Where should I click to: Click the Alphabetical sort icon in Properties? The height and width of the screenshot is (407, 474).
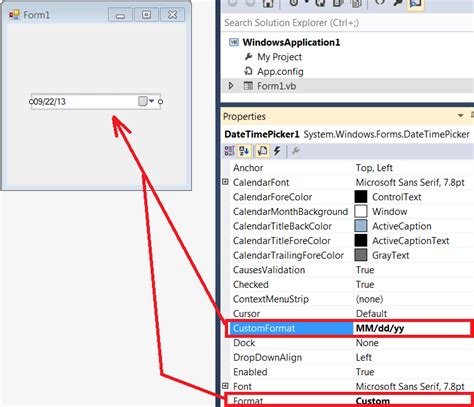(244, 151)
